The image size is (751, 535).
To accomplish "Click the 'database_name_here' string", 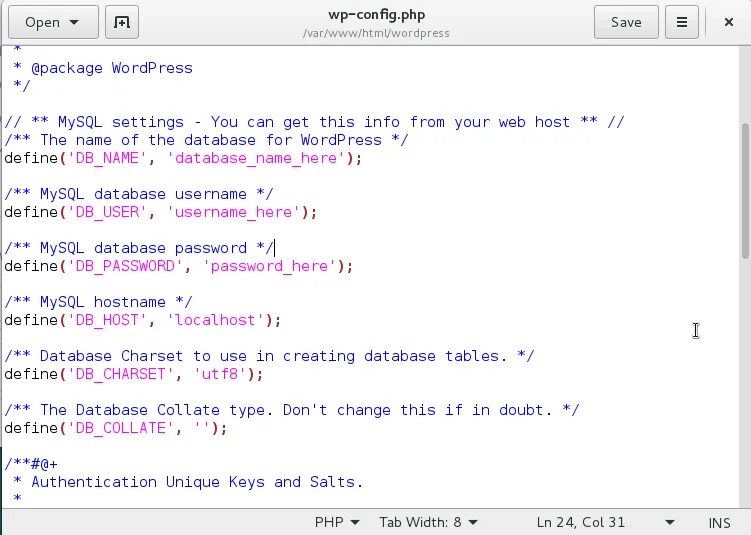I will [x=256, y=158].
